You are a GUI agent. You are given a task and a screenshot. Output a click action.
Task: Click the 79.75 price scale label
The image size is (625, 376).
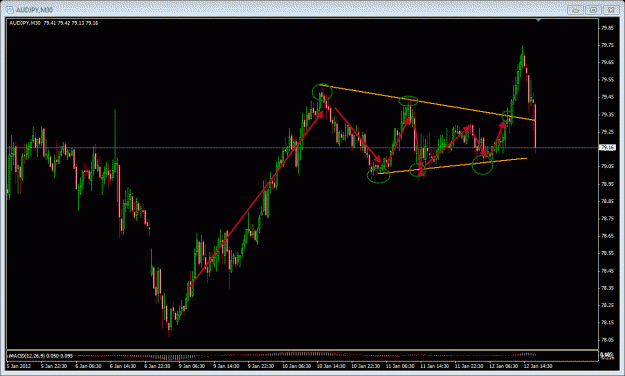607,45
